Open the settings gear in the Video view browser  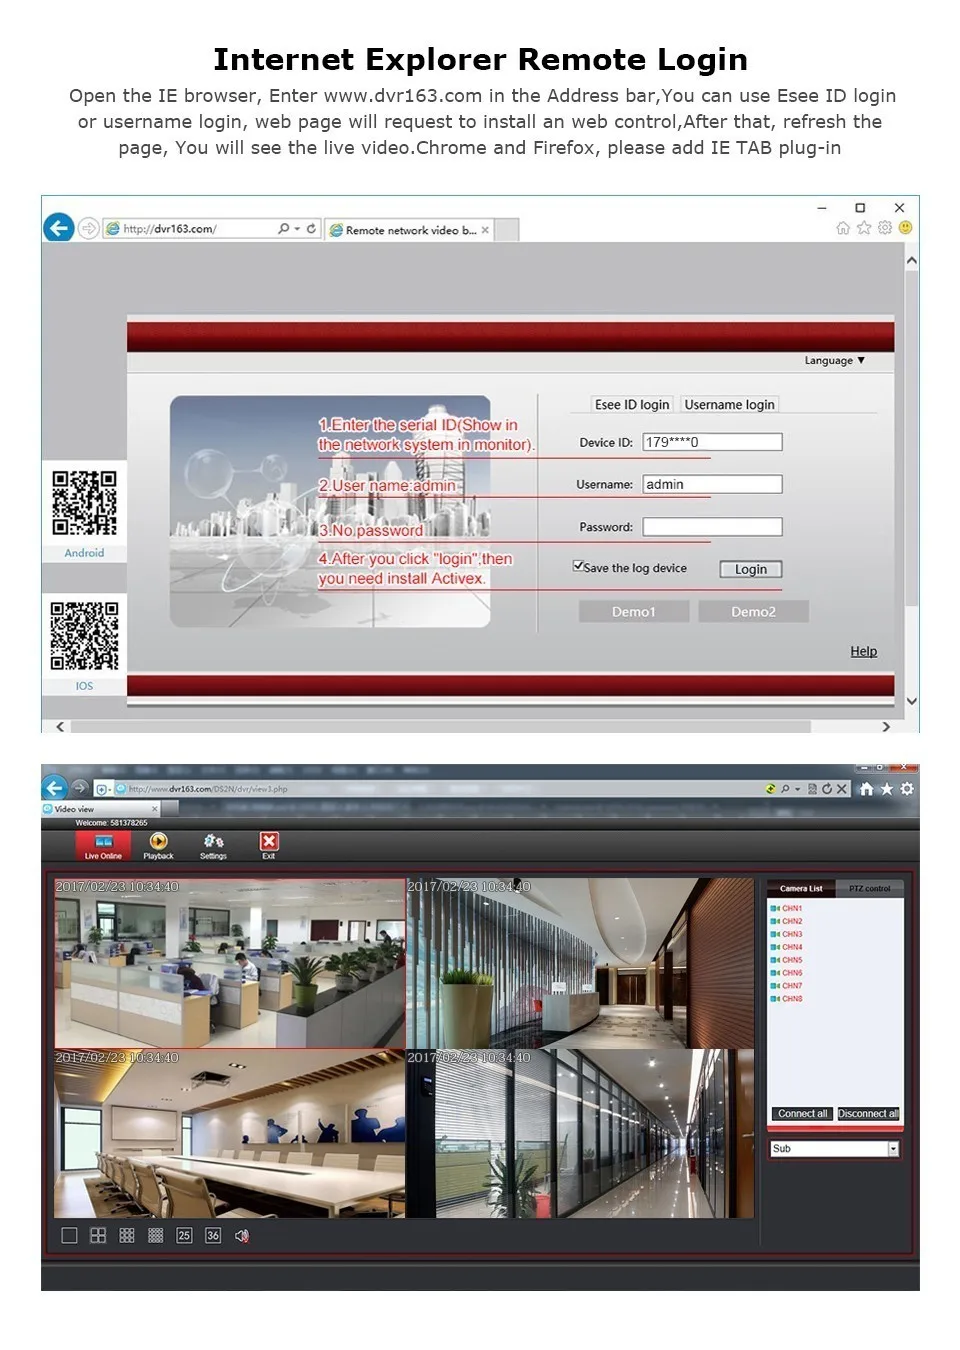[x=907, y=789]
